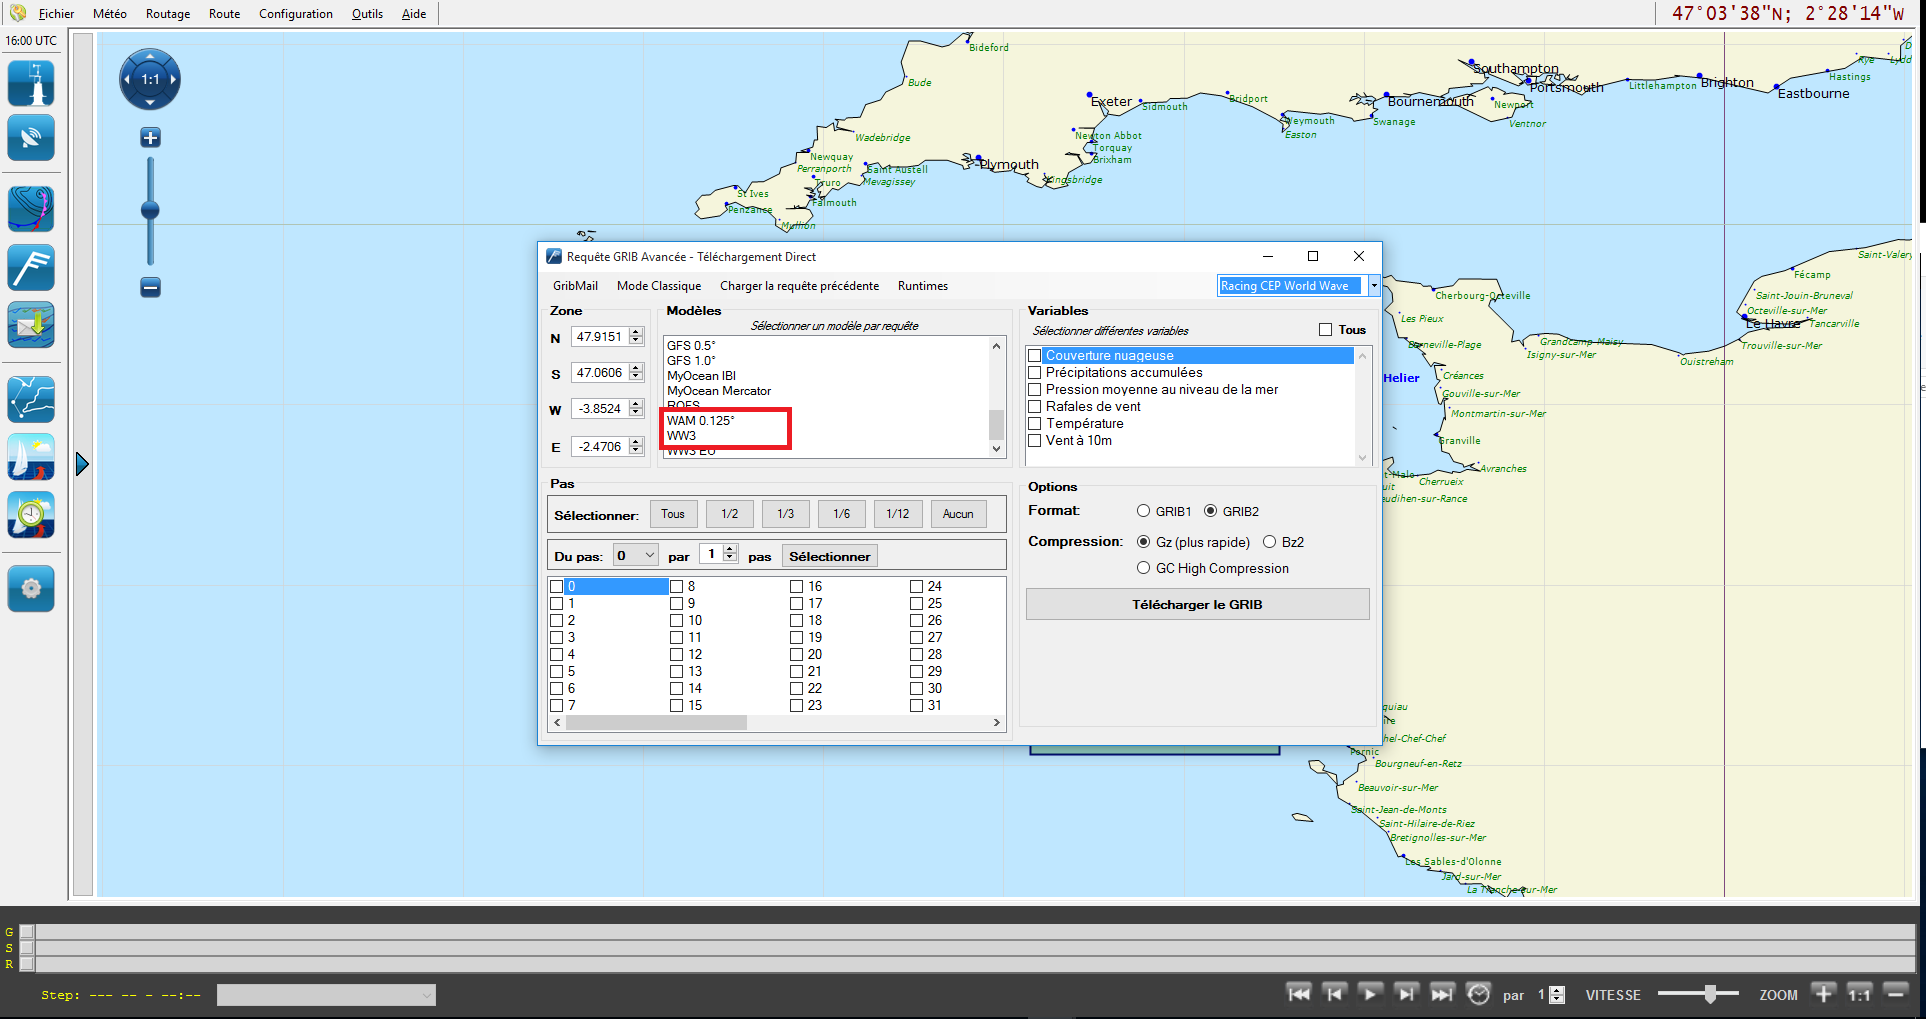This screenshot has width=1926, height=1019.
Task: Open the GRIB mail download icon
Action: tap(31, 325)
